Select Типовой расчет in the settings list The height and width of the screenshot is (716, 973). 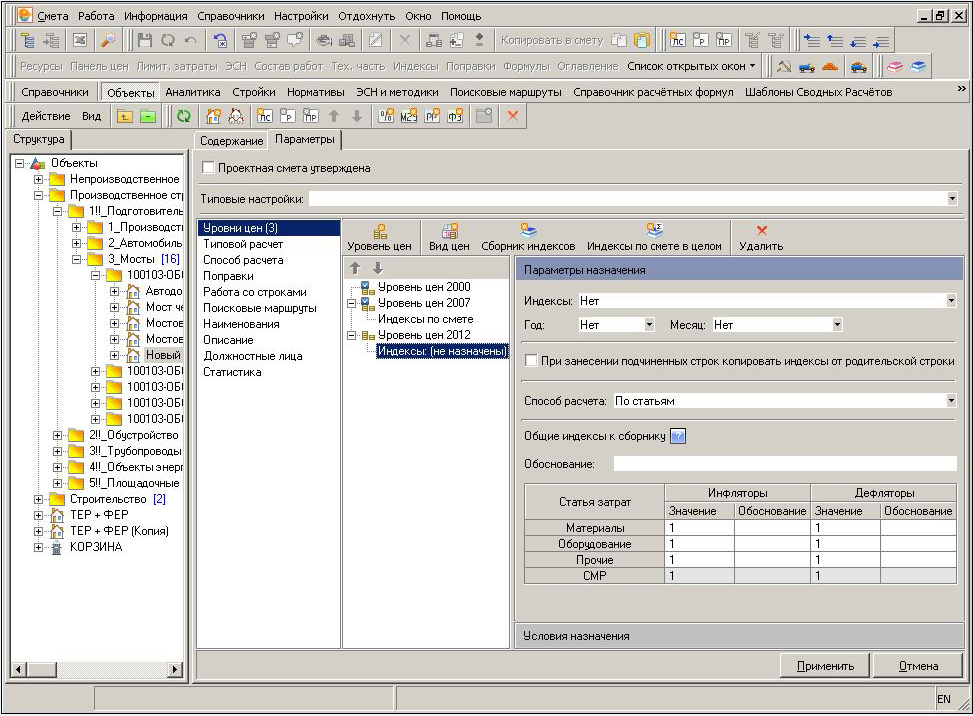243,244
